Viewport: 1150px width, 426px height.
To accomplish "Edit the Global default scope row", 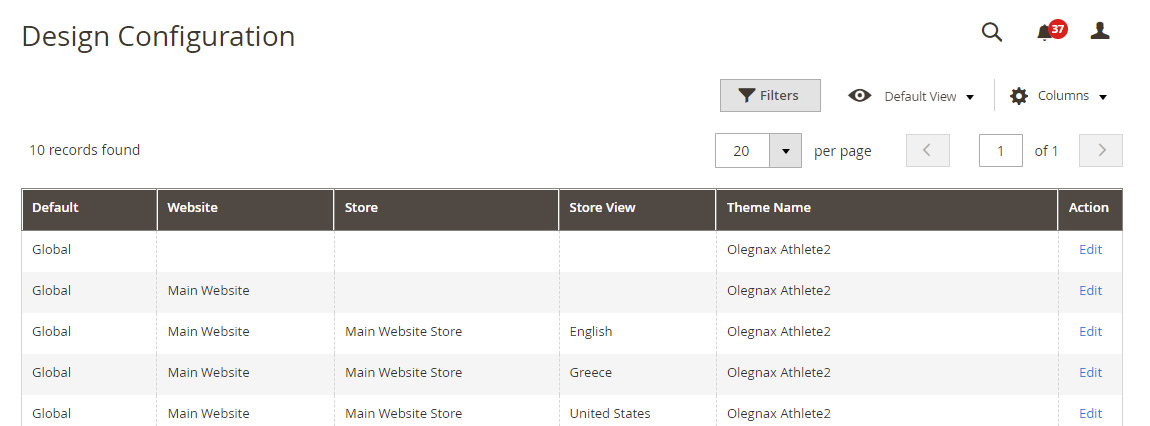I will [1091, 249].
